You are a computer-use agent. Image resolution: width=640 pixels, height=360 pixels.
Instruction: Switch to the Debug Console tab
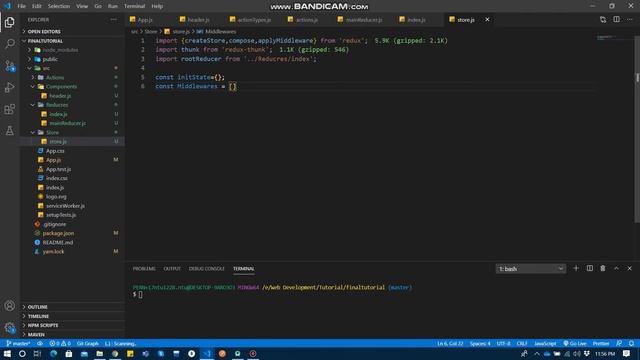point(207,269)
